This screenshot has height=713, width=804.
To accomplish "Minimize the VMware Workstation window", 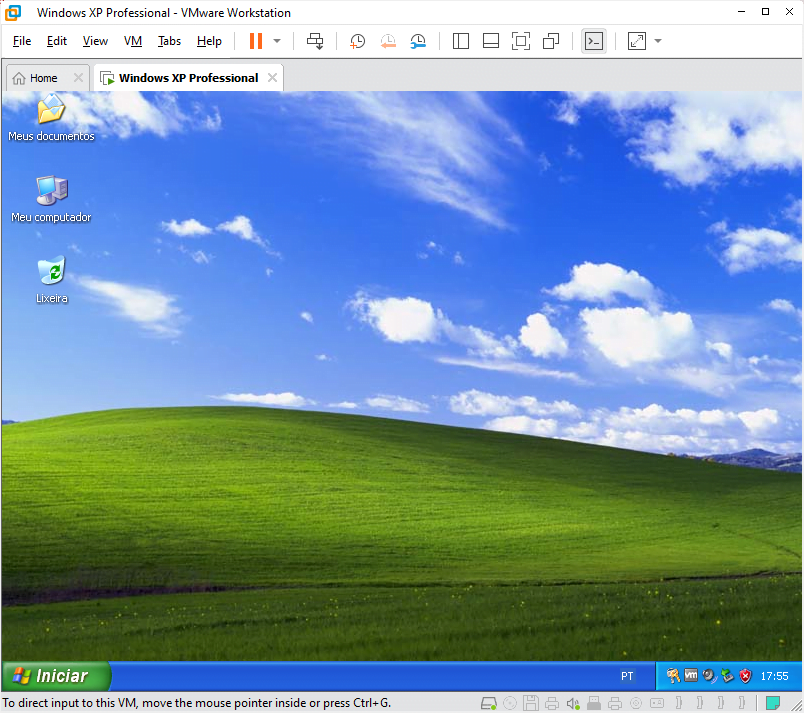I will [x=741, y=12].
